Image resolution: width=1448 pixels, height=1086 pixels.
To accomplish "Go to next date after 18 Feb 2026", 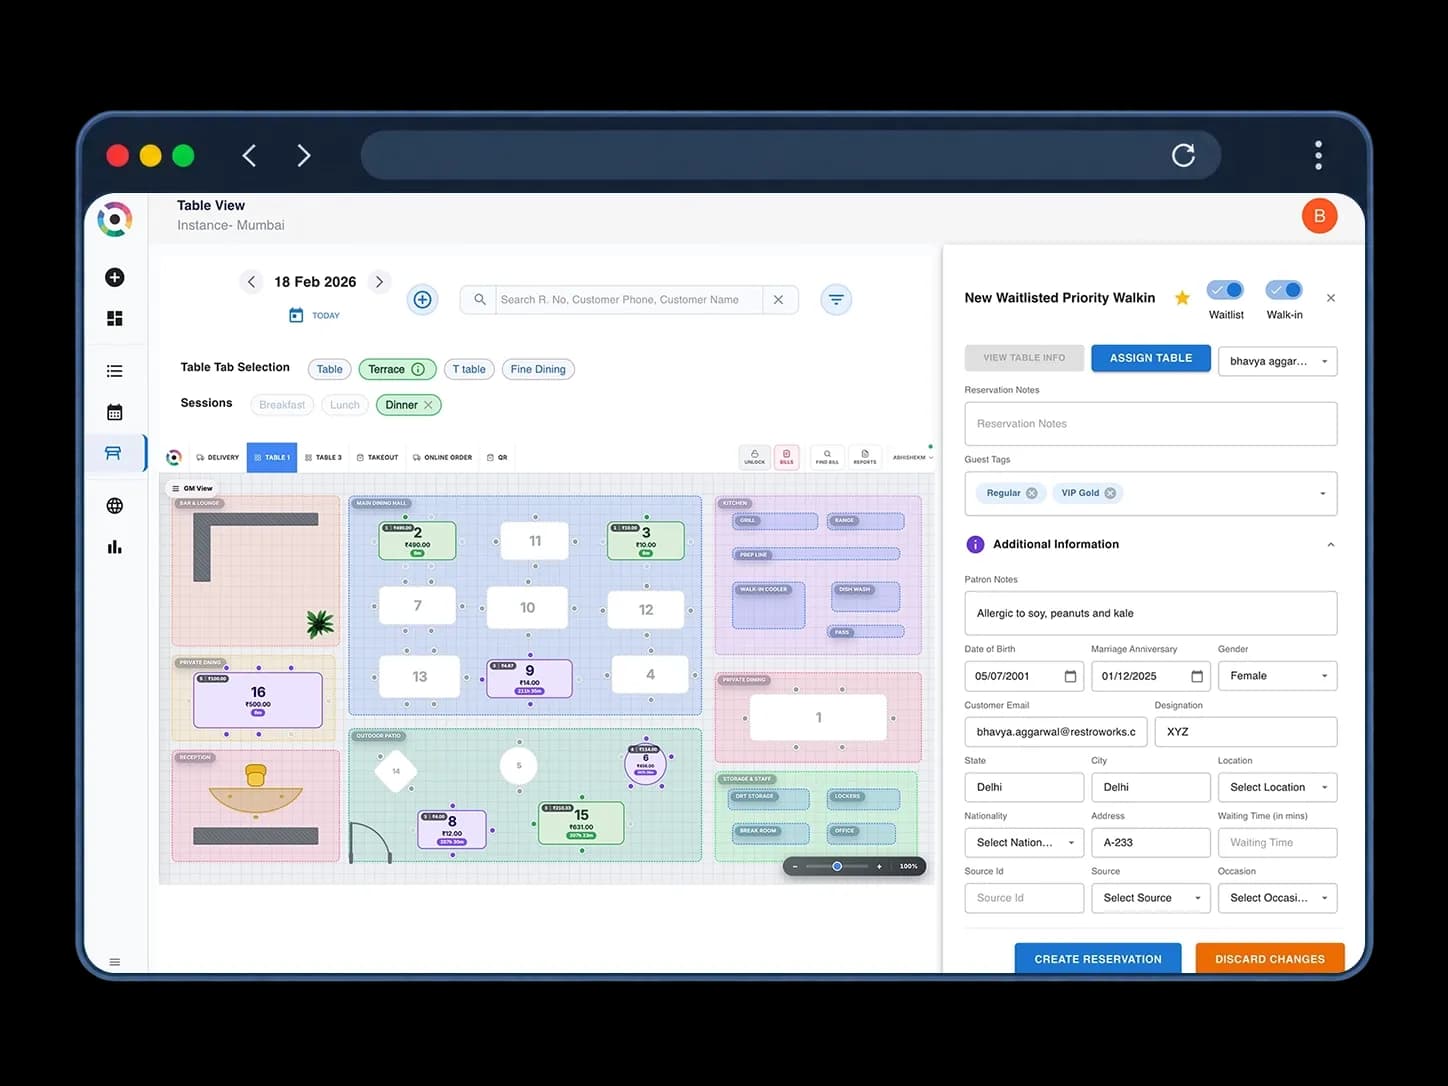I will click(x=379, y=282).
